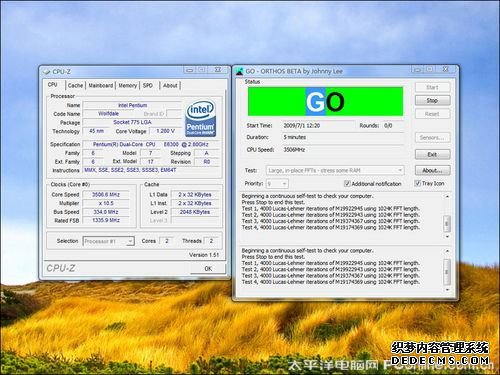Minimize the CPU-Z window
The height and width of the screenshot is (375, 500).
pos(189,70)
